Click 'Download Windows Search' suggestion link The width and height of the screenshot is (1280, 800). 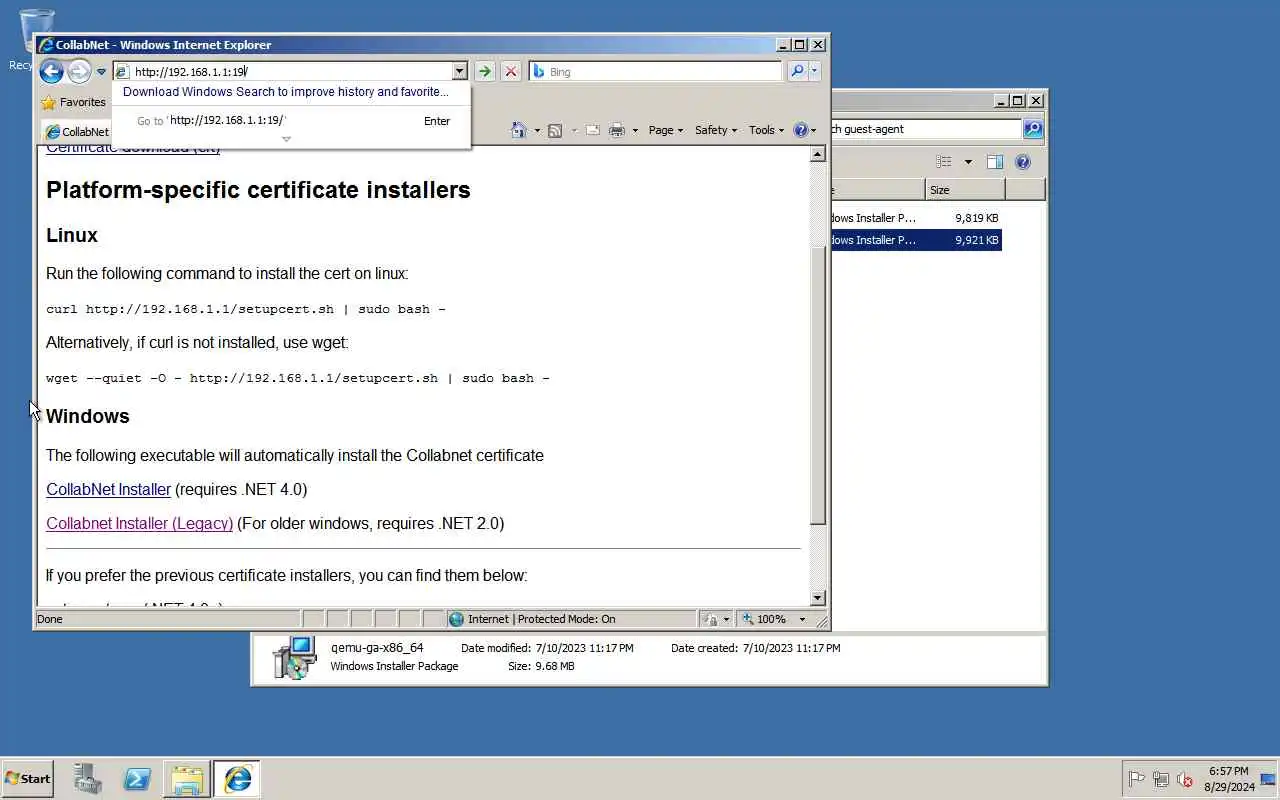point(286,92)
